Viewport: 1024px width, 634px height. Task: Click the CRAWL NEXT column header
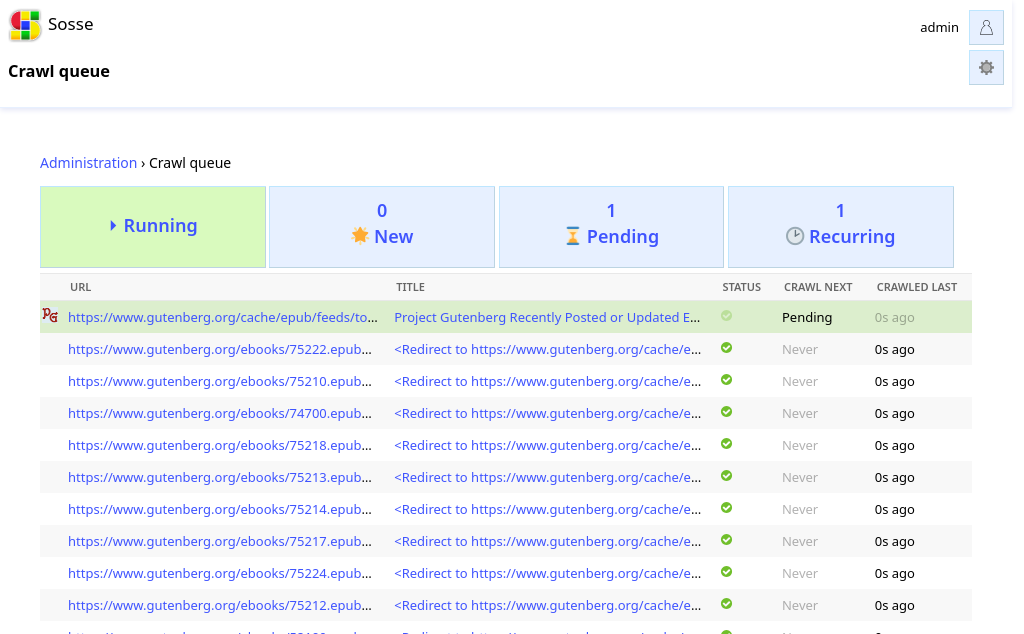818,287
